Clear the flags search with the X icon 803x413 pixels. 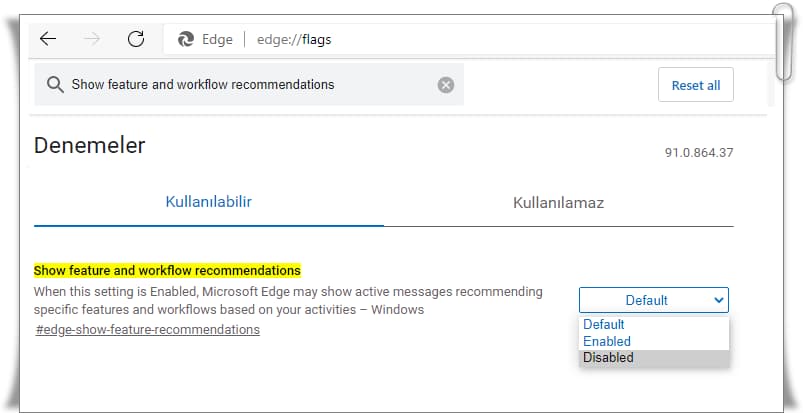click(446, 85)
